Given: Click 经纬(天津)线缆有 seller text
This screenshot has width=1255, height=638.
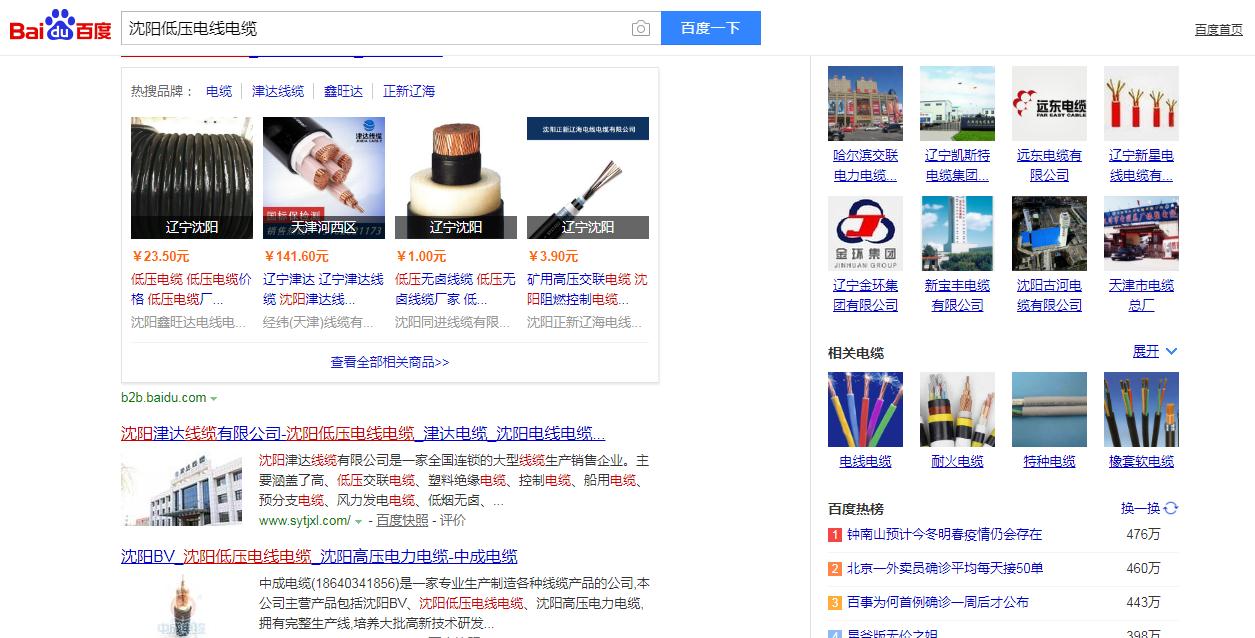Looking at the screenshot, I should click(x=320, y=322).
